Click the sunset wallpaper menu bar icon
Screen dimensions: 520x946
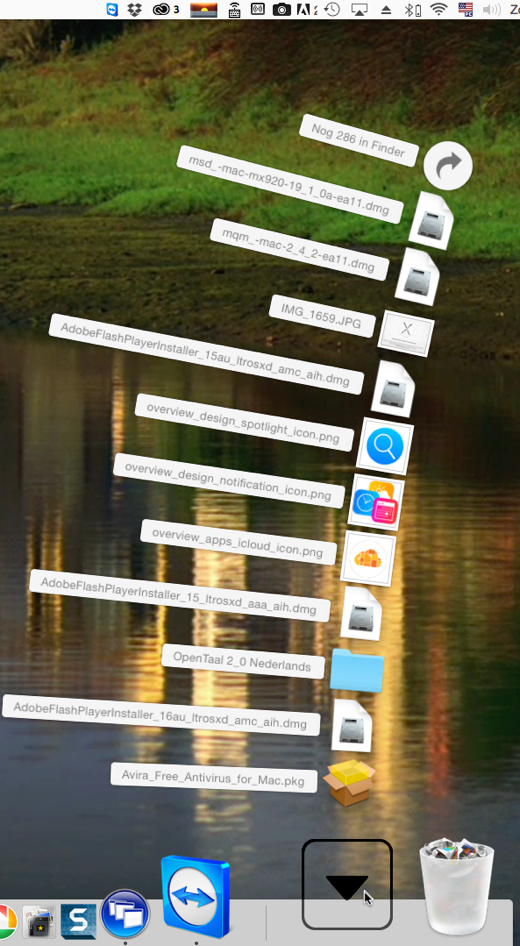[x=203, y=9]
